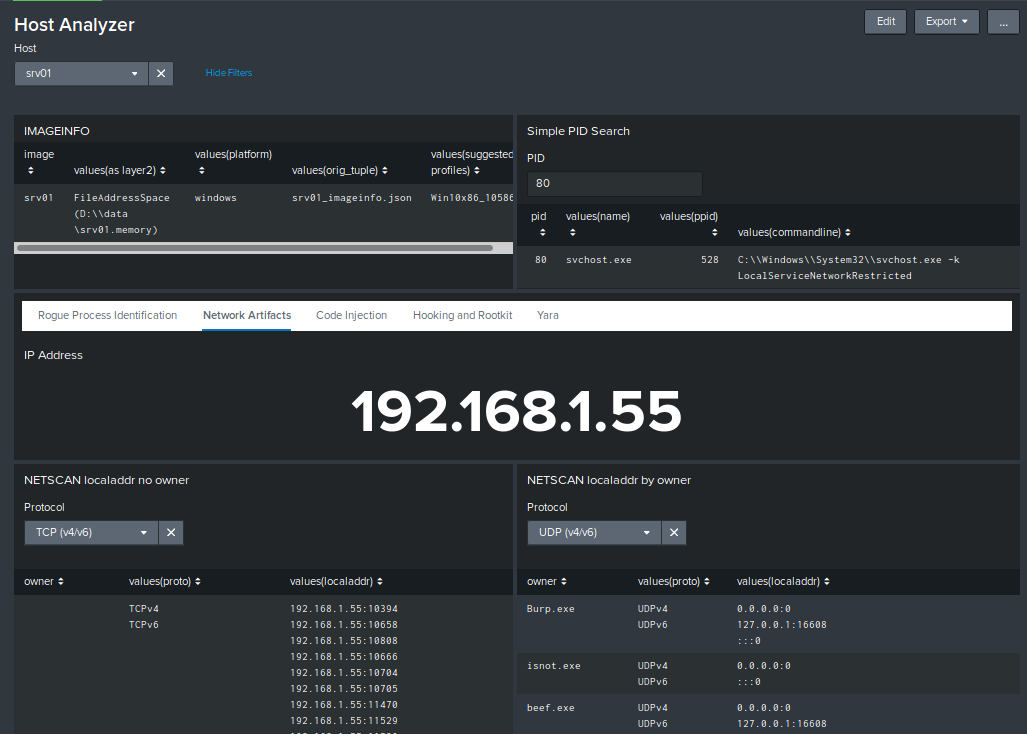Open TCP (v4/v6) protocol dropdown
This screenshot has height=734, width=1027.
[91, 532]
